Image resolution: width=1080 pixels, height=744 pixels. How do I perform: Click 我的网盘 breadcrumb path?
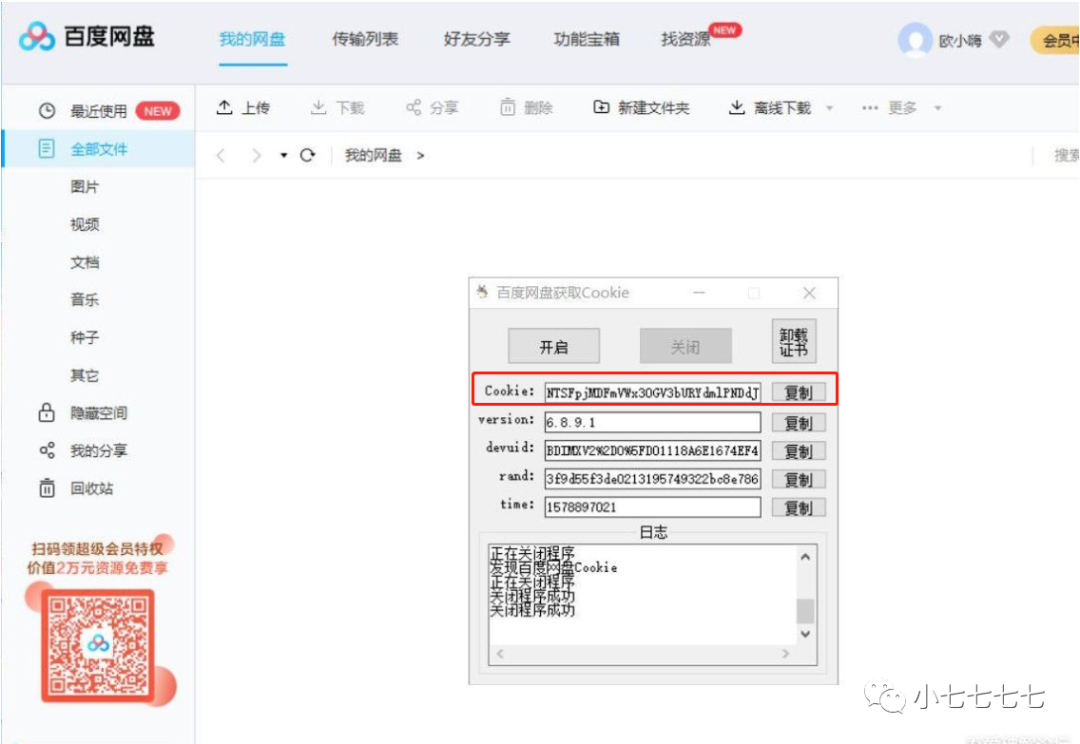pyautogui.click(x=373, y=156)
